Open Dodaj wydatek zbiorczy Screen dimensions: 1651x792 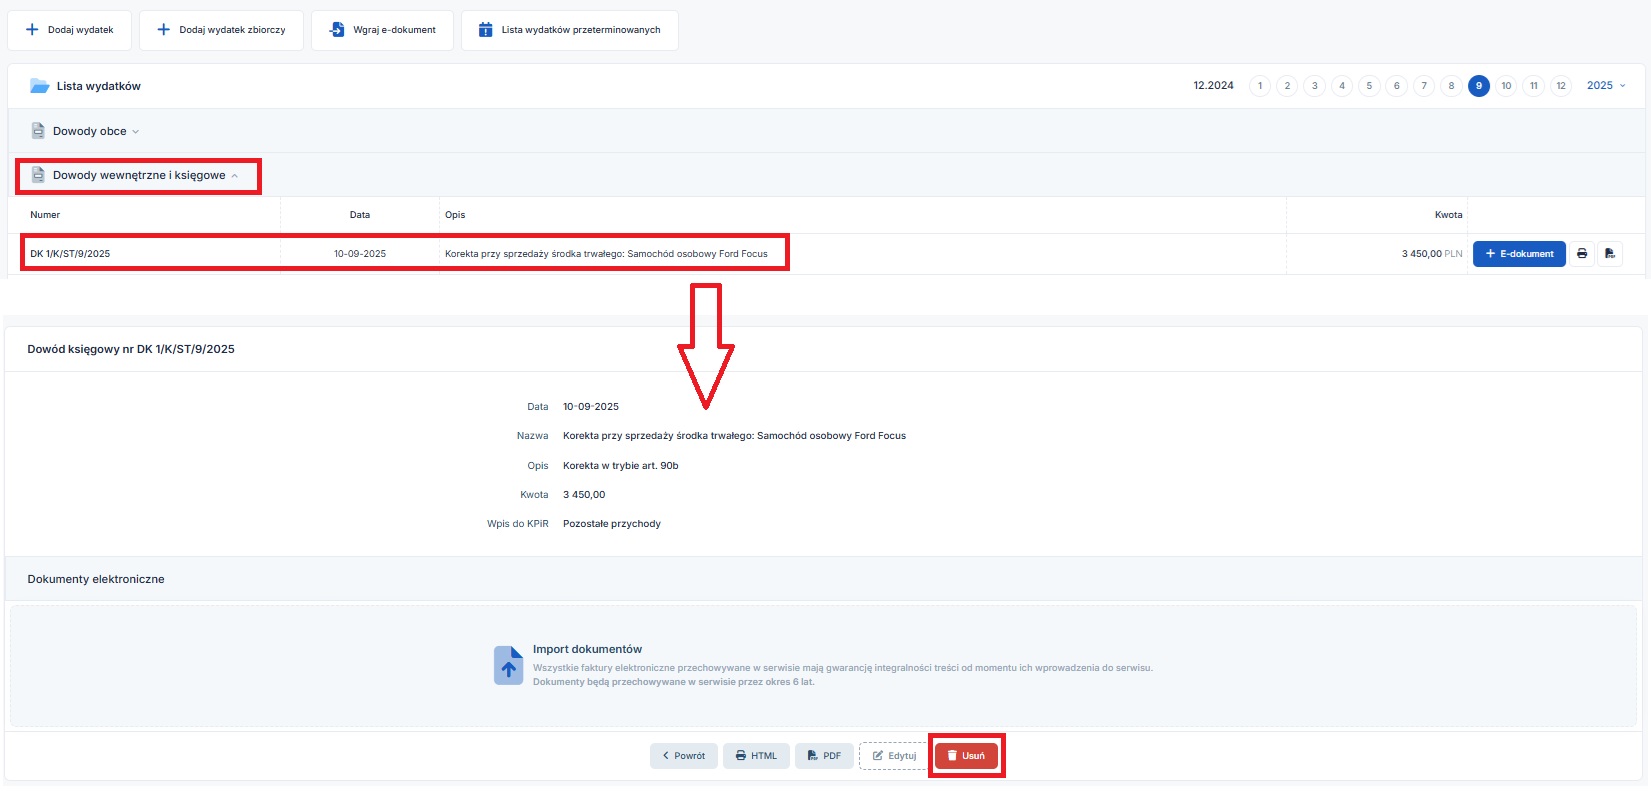coord(221,30)
